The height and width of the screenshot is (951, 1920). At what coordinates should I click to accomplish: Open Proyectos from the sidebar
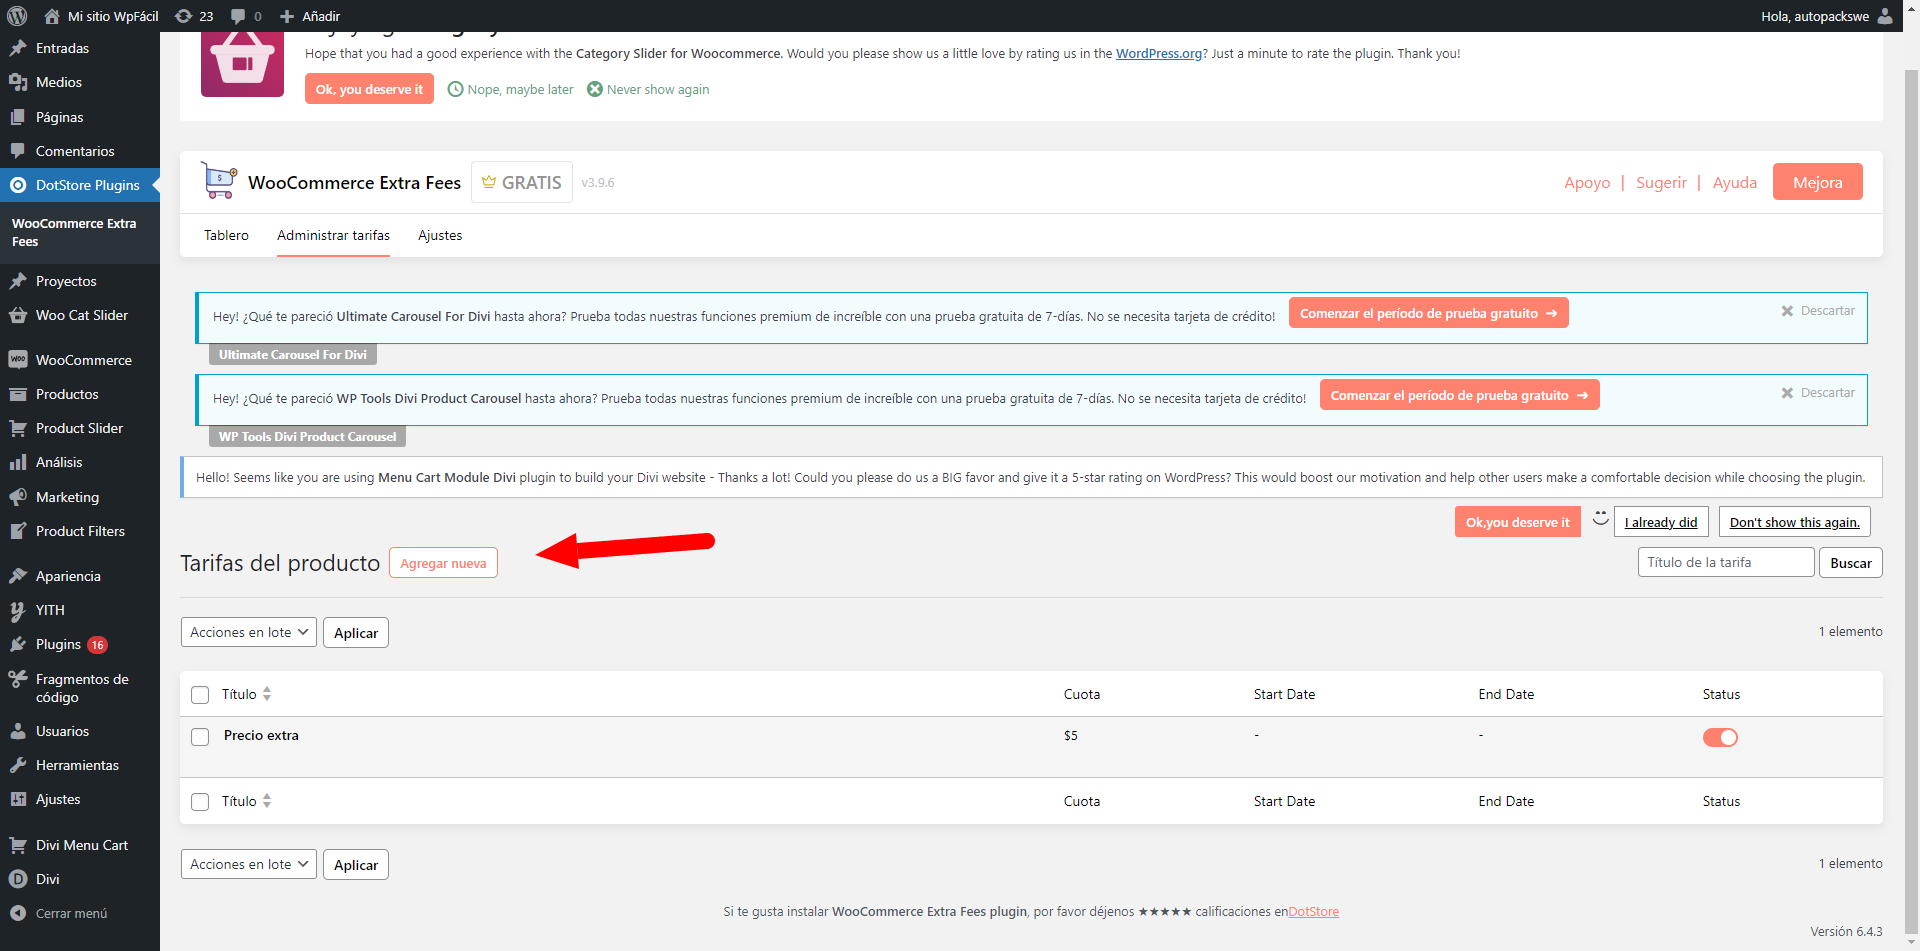coord(66,281)
